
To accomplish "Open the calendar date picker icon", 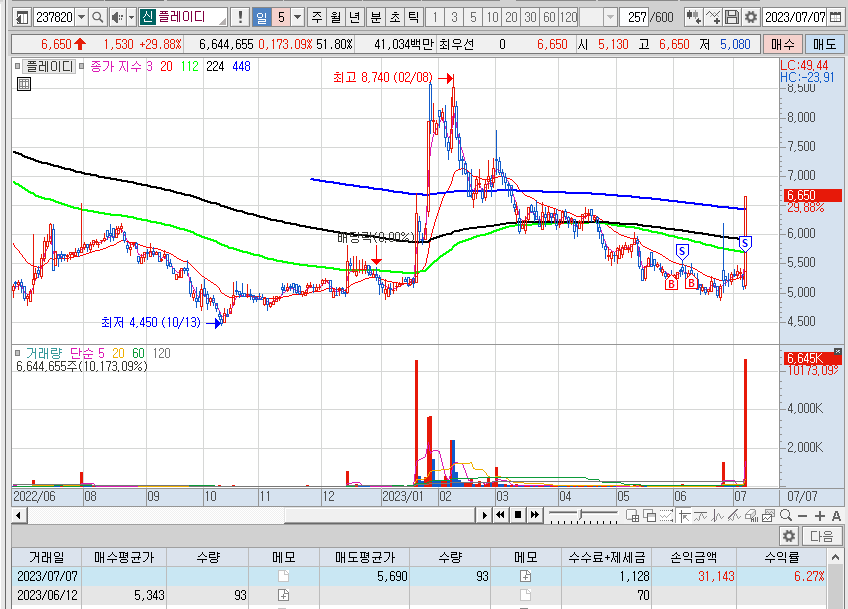I will (835, 17).
